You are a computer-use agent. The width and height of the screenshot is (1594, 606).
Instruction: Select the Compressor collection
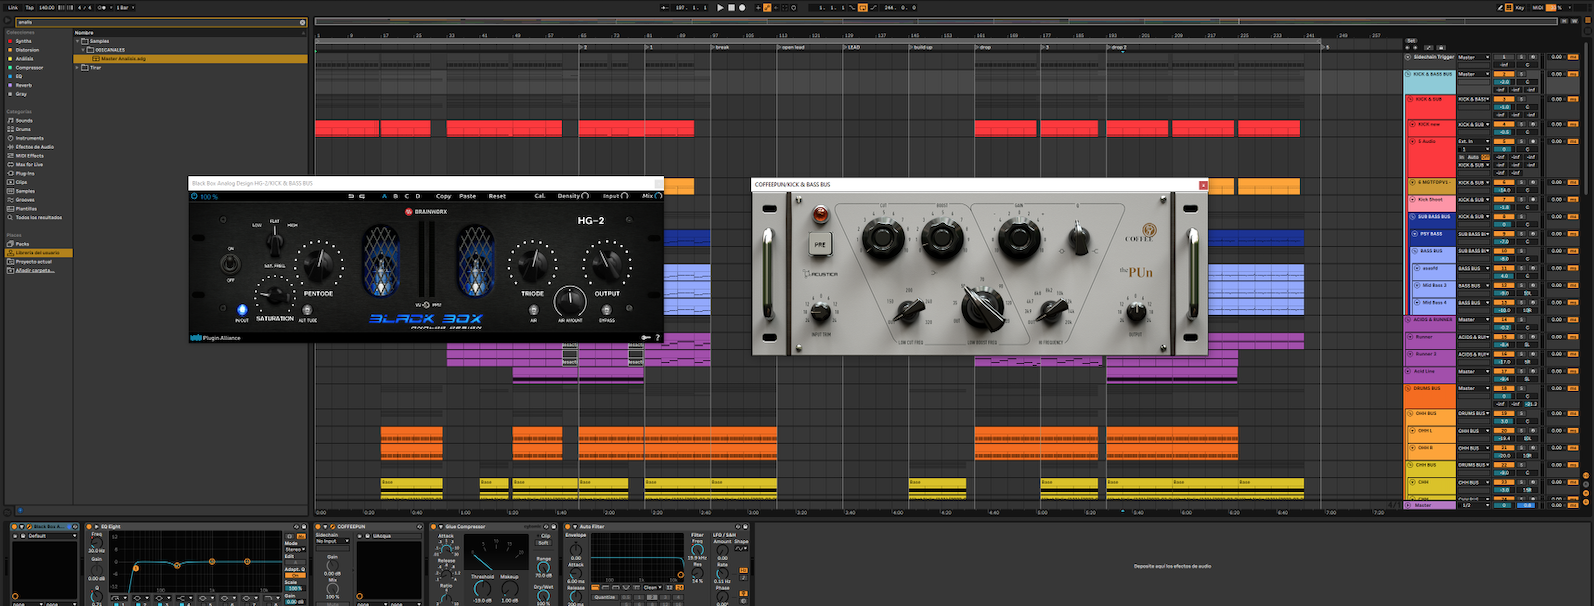click(x=29, y=68)
